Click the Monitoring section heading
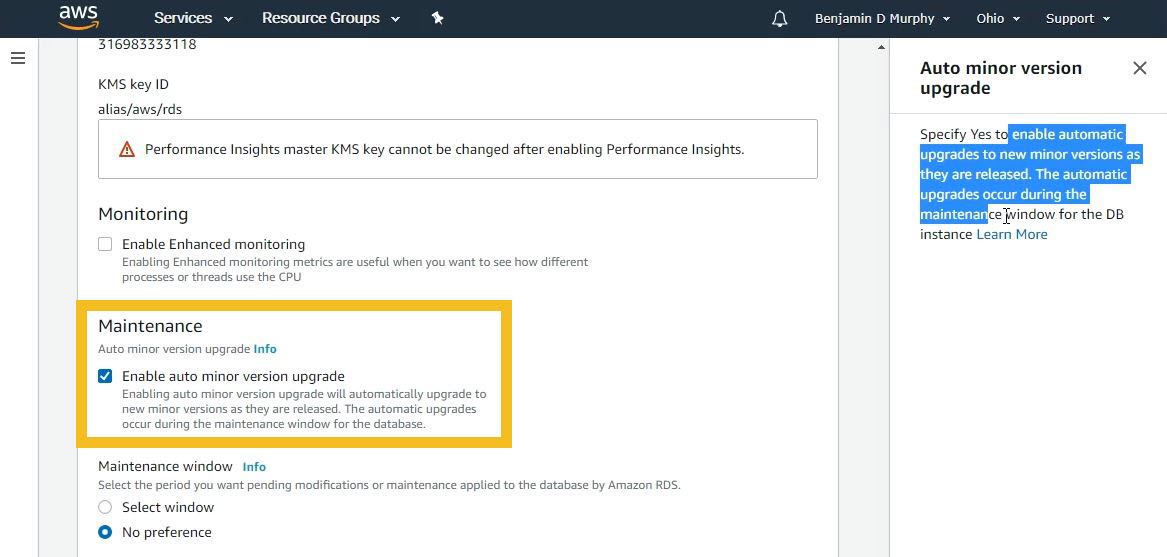 (x=143, y=214)
